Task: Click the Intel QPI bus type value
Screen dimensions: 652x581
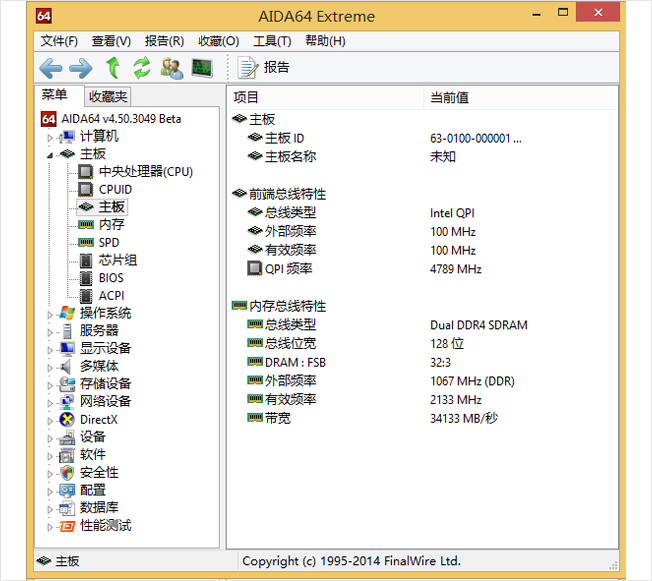Action: [x=452, y=213]
